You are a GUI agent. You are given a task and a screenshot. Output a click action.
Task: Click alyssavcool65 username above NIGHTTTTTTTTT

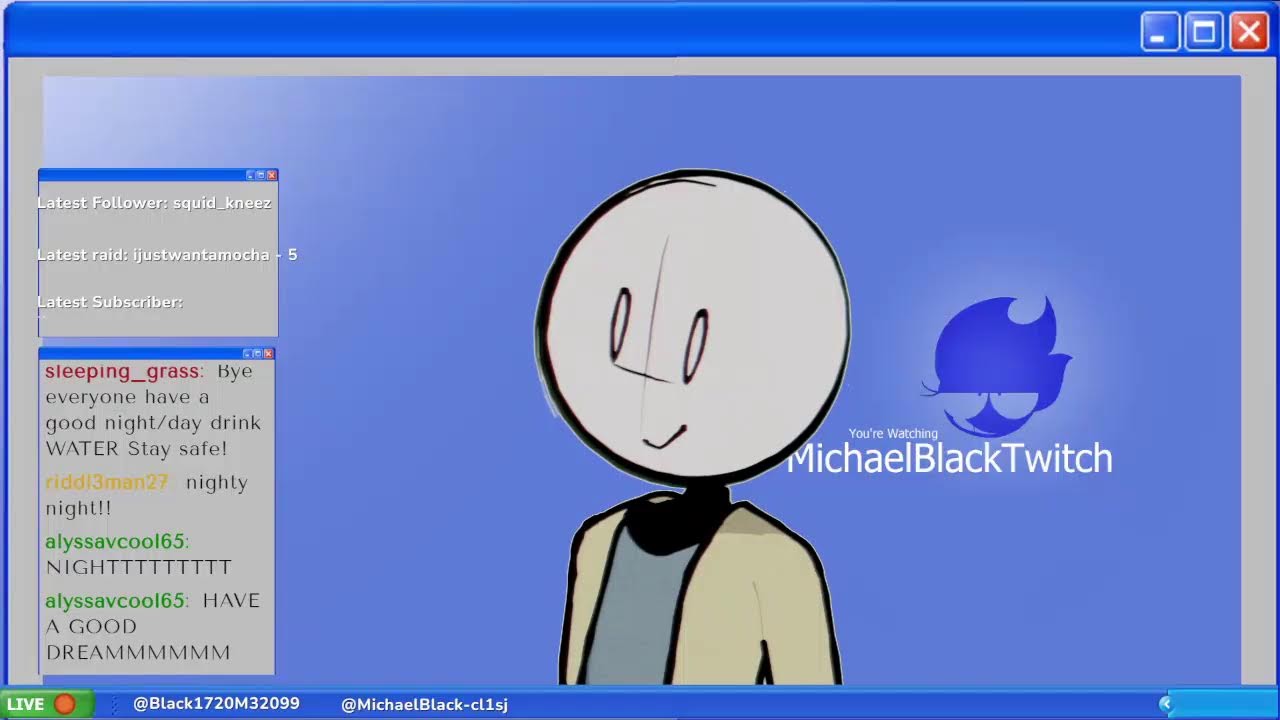click(x=115, y=541)
